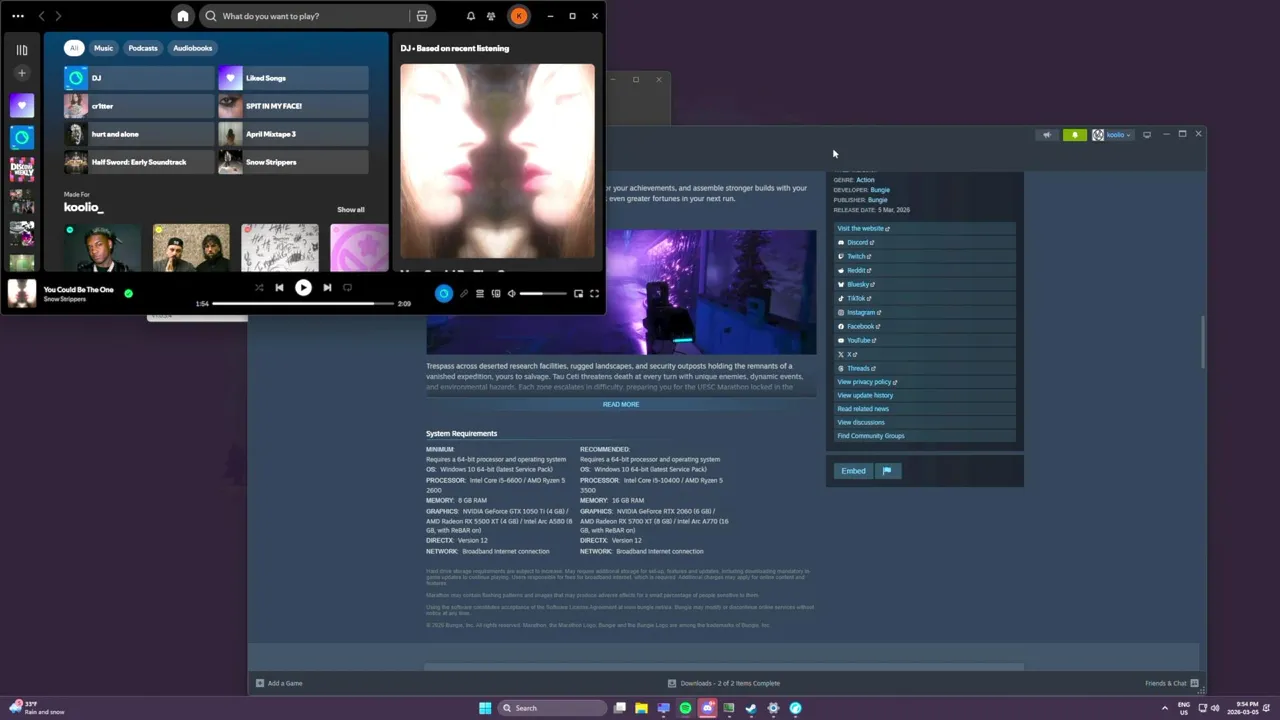Go forward in Spotify navigation
Image resolution: width=1280 pixels, height=720 pixels.
tap(58, 16)
